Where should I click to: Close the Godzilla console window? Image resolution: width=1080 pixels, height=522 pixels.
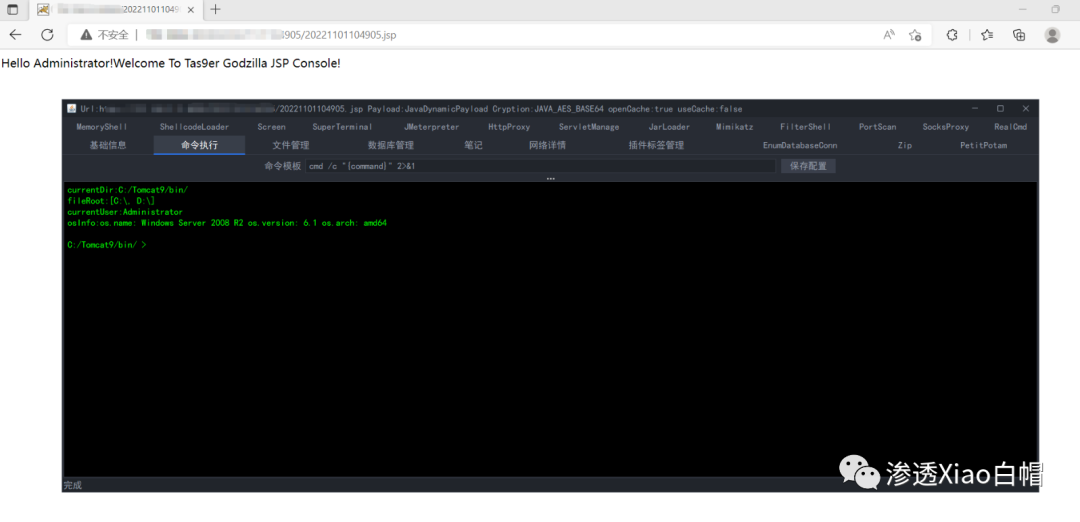[1026, 109]
